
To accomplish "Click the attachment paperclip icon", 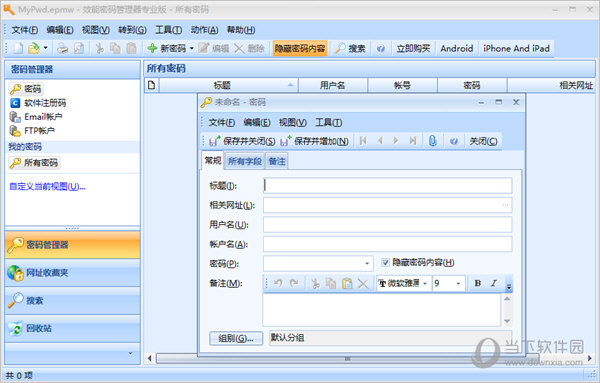I will [432, 141].
